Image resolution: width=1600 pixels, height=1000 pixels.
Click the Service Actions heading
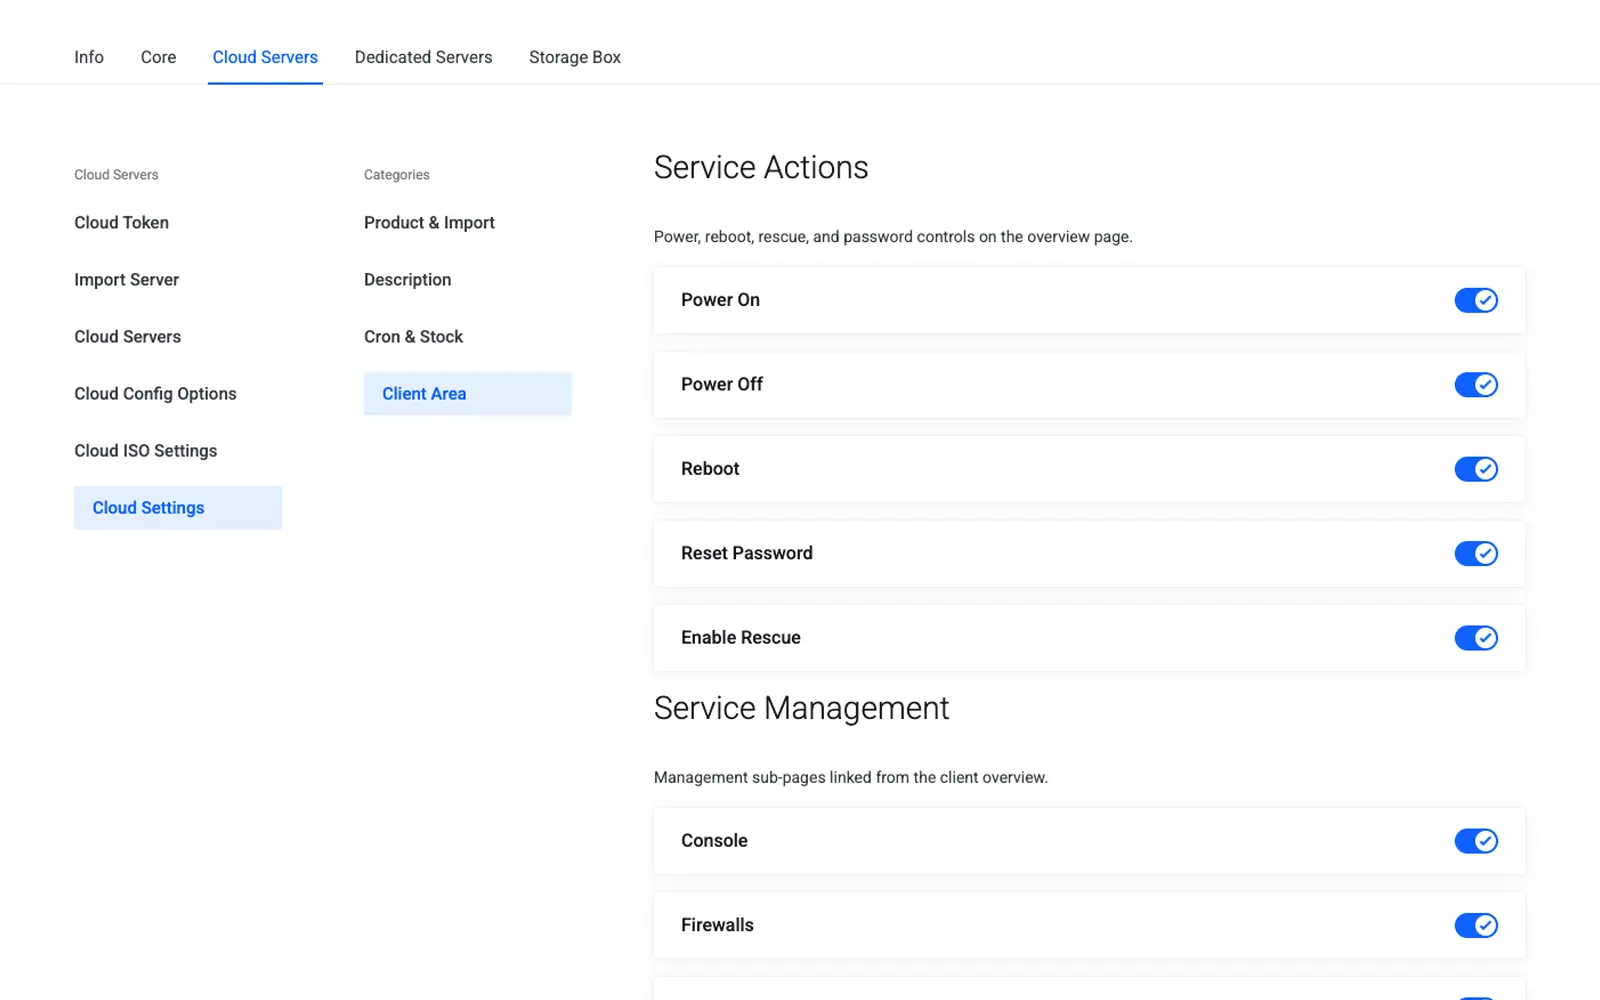click(761, 168)
